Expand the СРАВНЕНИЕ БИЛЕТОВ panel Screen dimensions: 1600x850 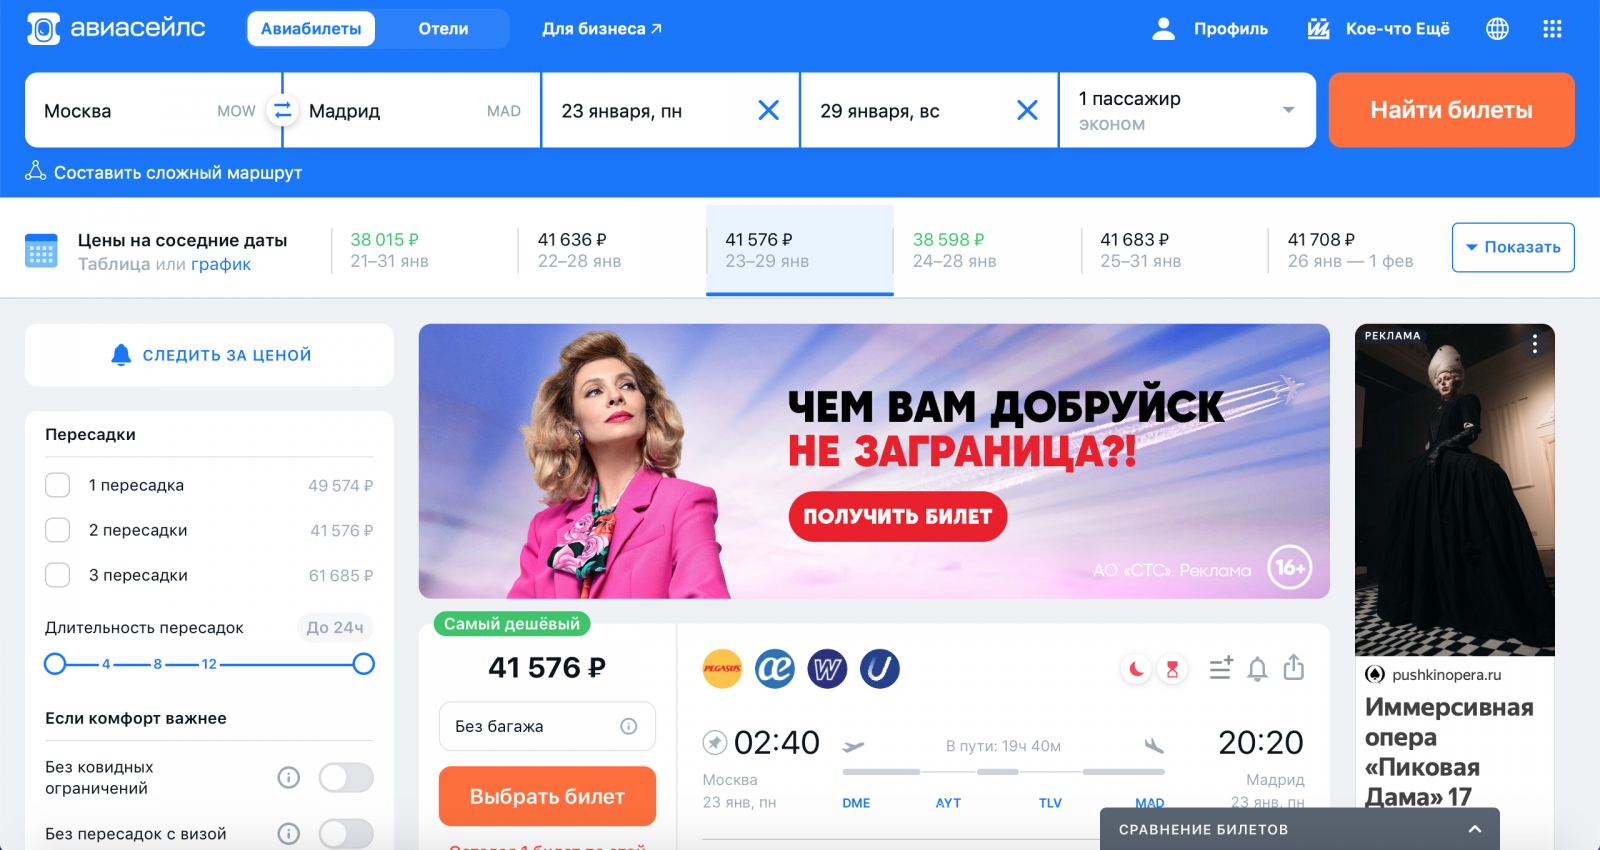click(x=1299, y=829)
